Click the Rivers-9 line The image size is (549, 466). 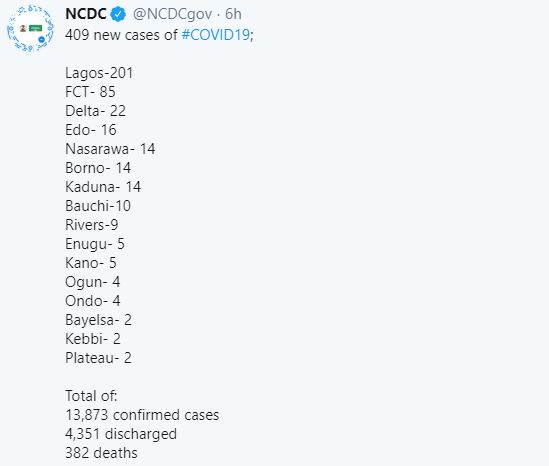click(92, 225)
